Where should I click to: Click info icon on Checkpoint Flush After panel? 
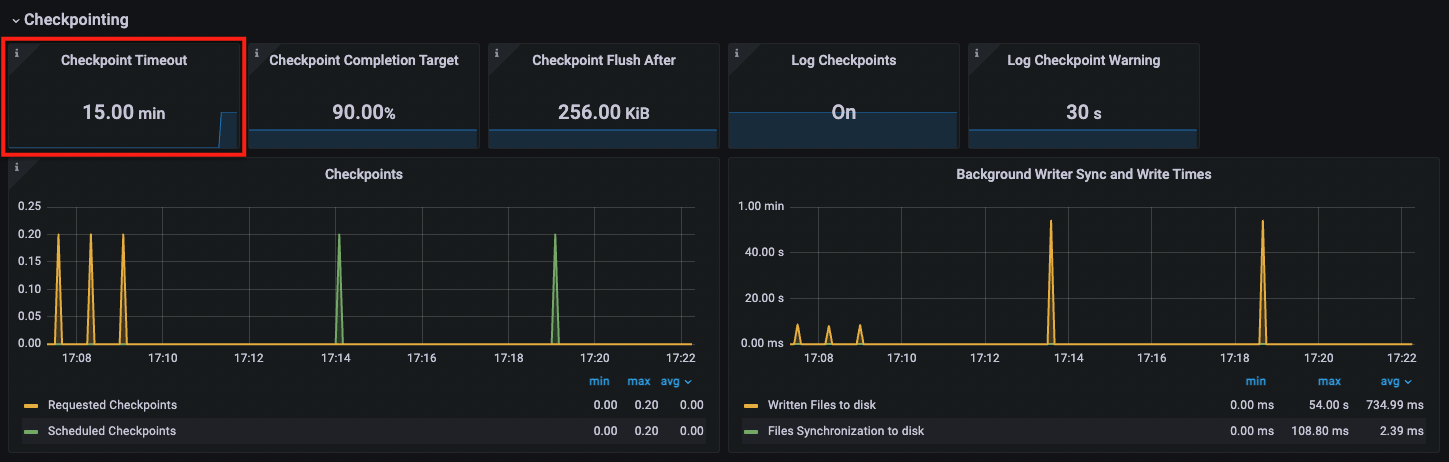[495, 52]
